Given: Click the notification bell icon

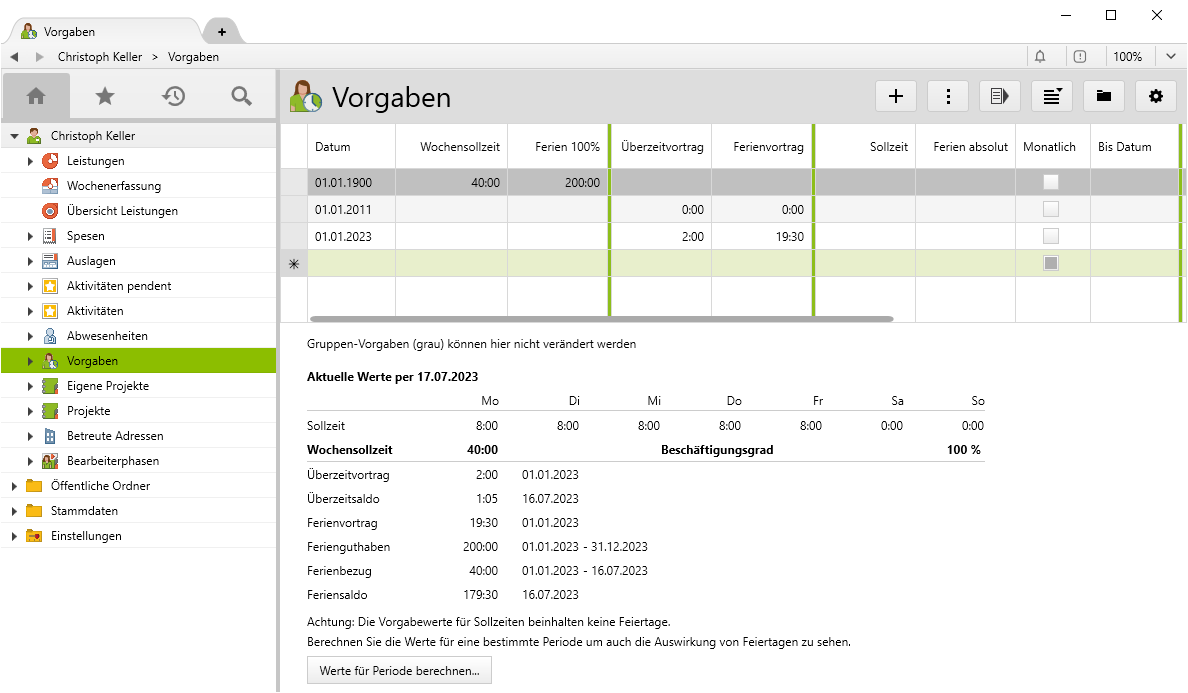Looking at the screenshot, I should point(1040,57).
